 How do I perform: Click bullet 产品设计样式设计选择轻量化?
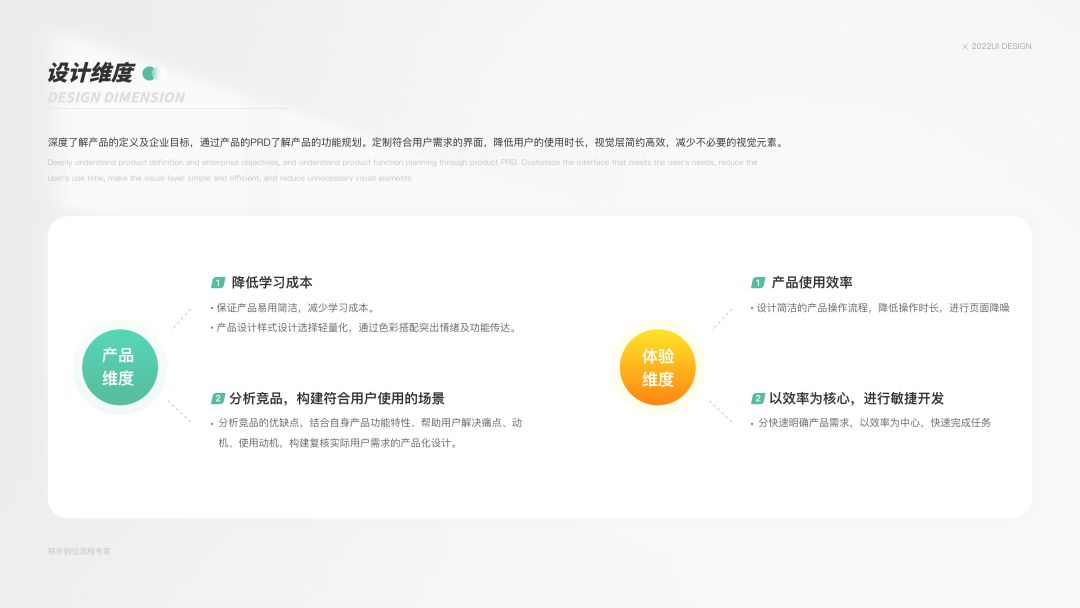click(x=365, y=328)
